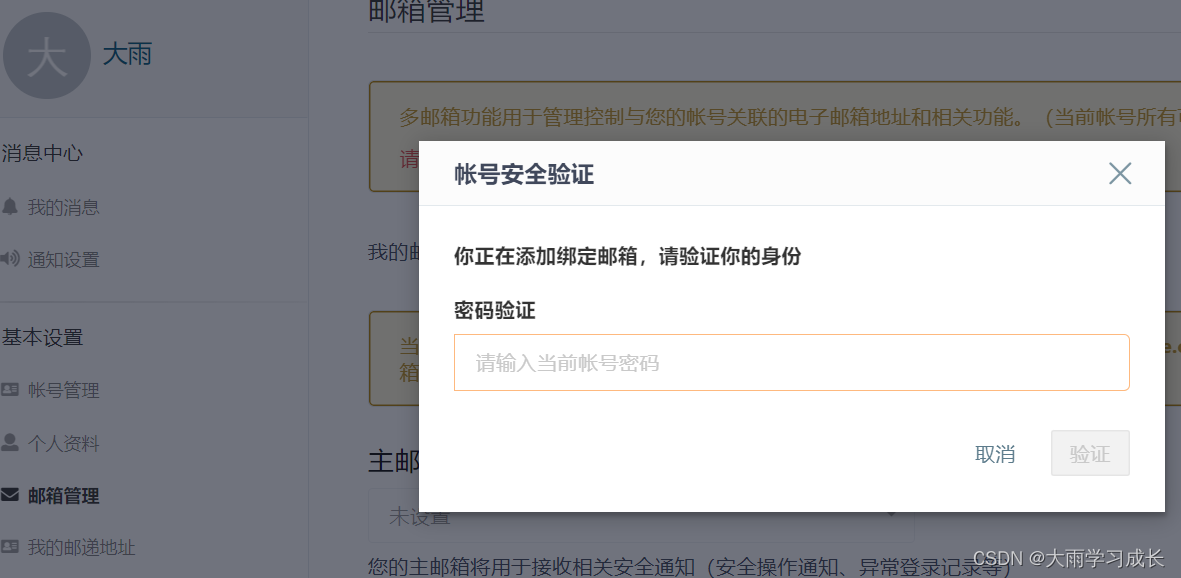
Task: Click the bell icon beside 我的消息
Action: click(10, 206)
